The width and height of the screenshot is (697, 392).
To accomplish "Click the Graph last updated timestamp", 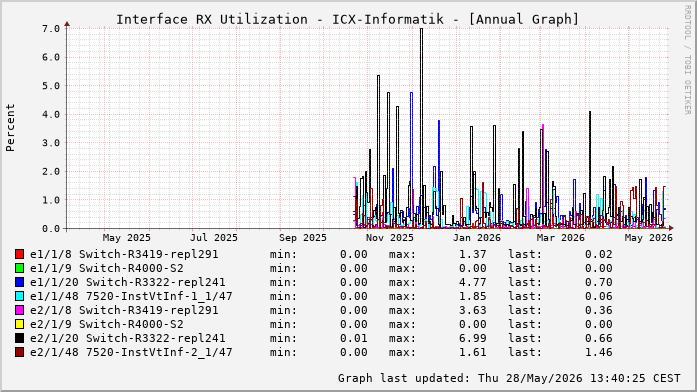I will [x=509, y=378].
